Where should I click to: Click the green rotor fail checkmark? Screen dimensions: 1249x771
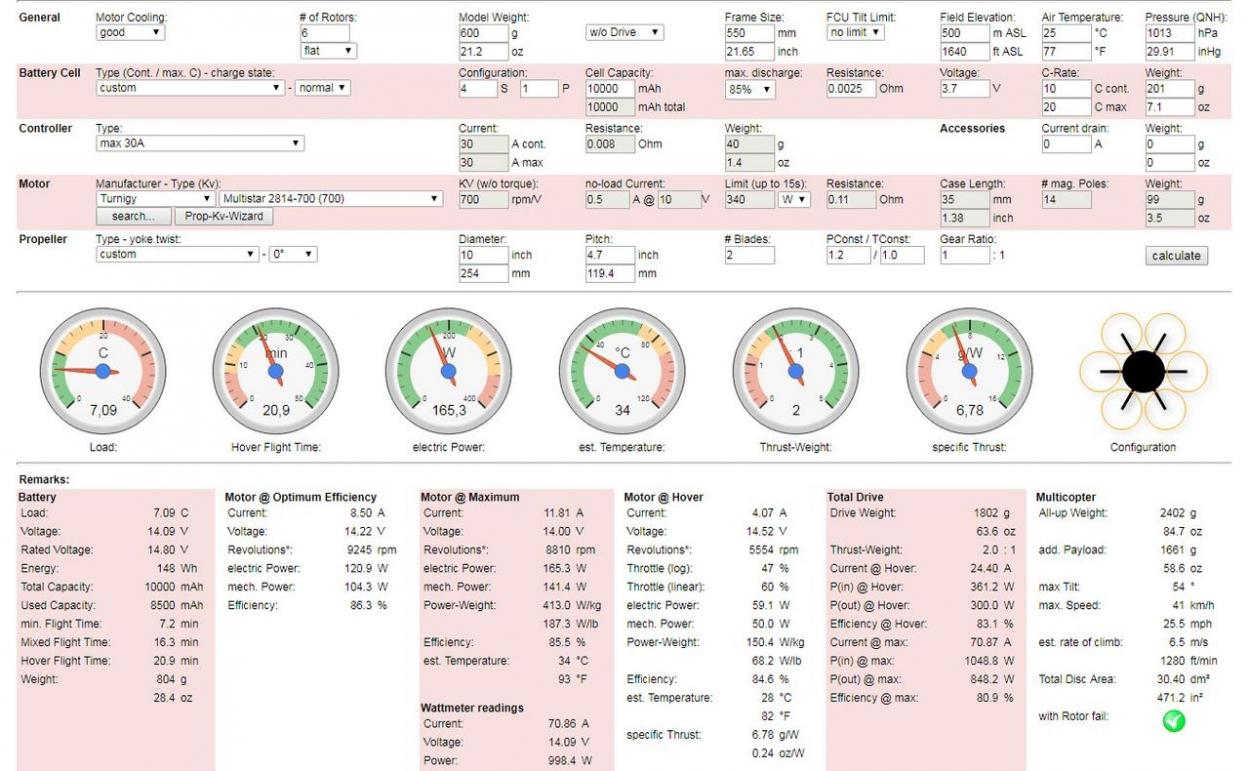point(1173,721)
